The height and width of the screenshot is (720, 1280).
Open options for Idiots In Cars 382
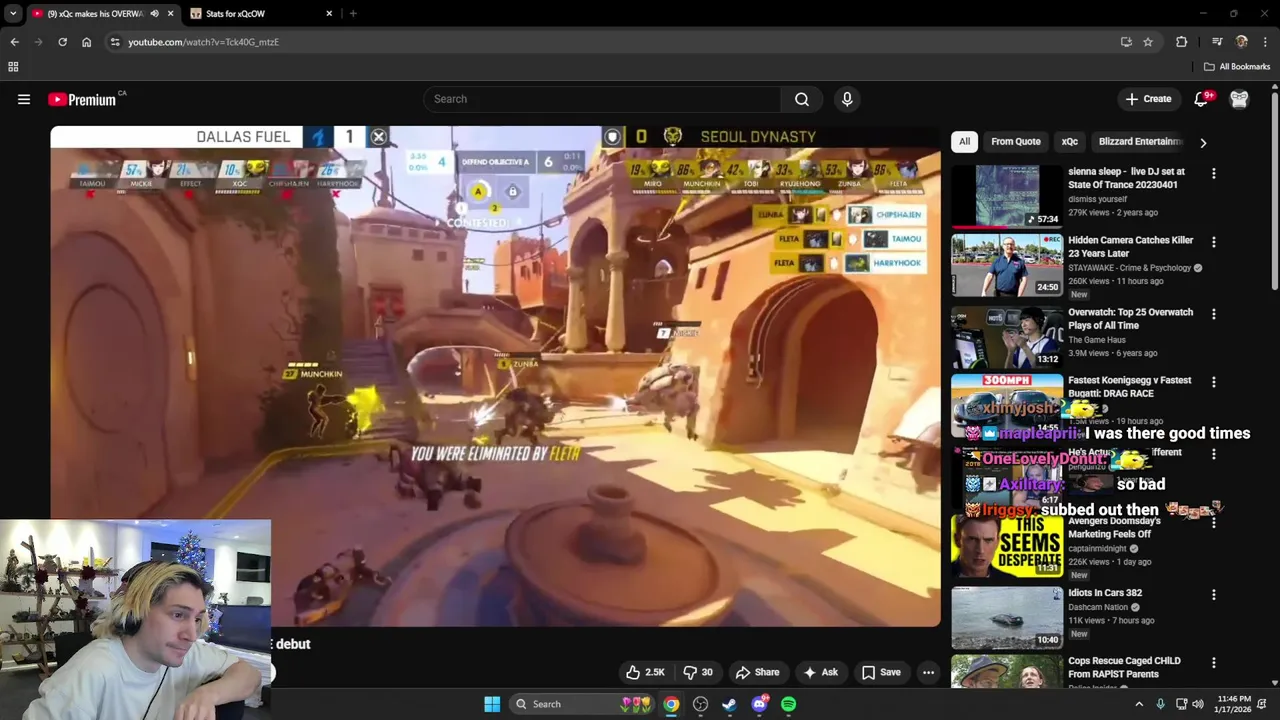[1214, 594]
